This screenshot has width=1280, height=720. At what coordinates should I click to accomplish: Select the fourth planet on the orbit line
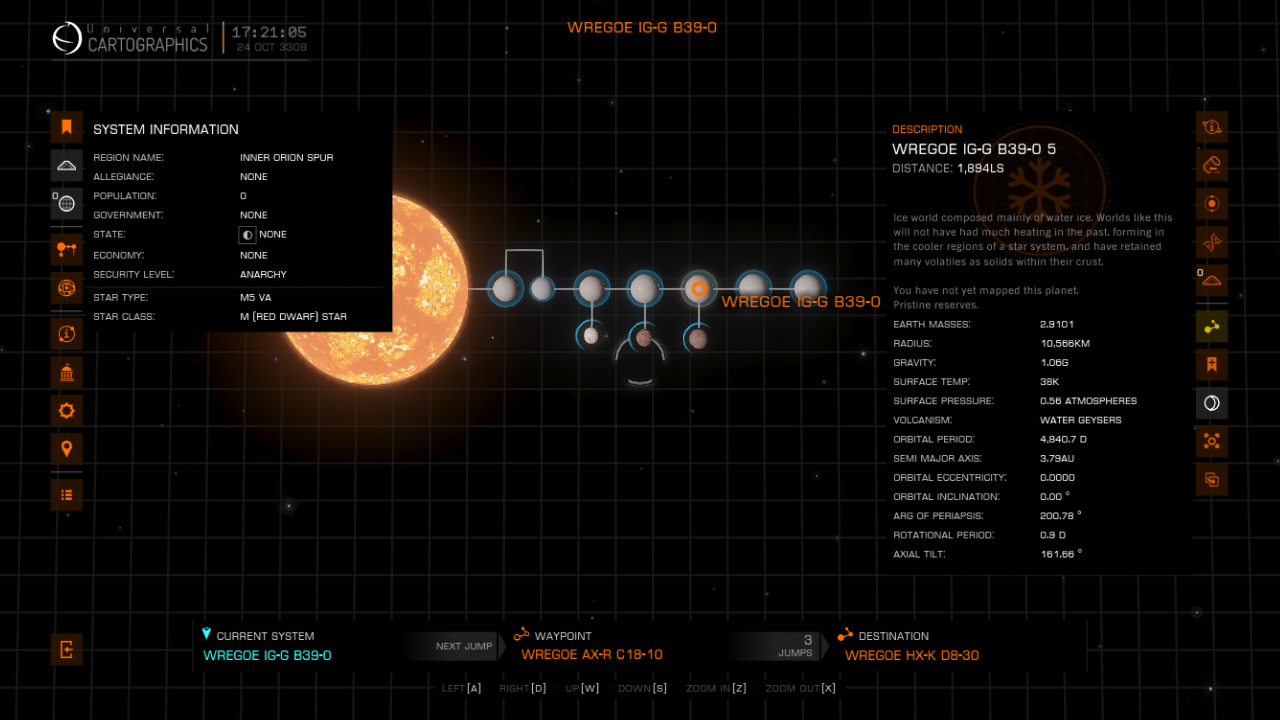pos(644,290)
